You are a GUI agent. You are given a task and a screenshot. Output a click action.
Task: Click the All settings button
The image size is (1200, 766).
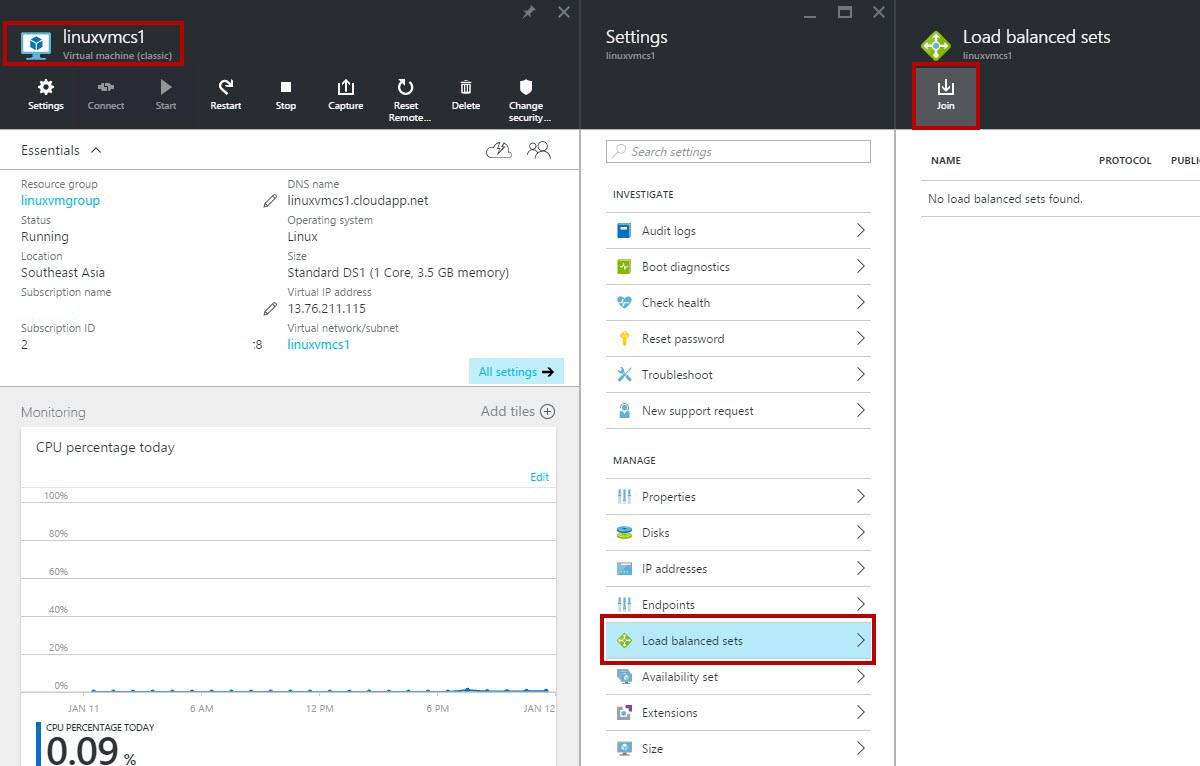click(x=516, y=371)
